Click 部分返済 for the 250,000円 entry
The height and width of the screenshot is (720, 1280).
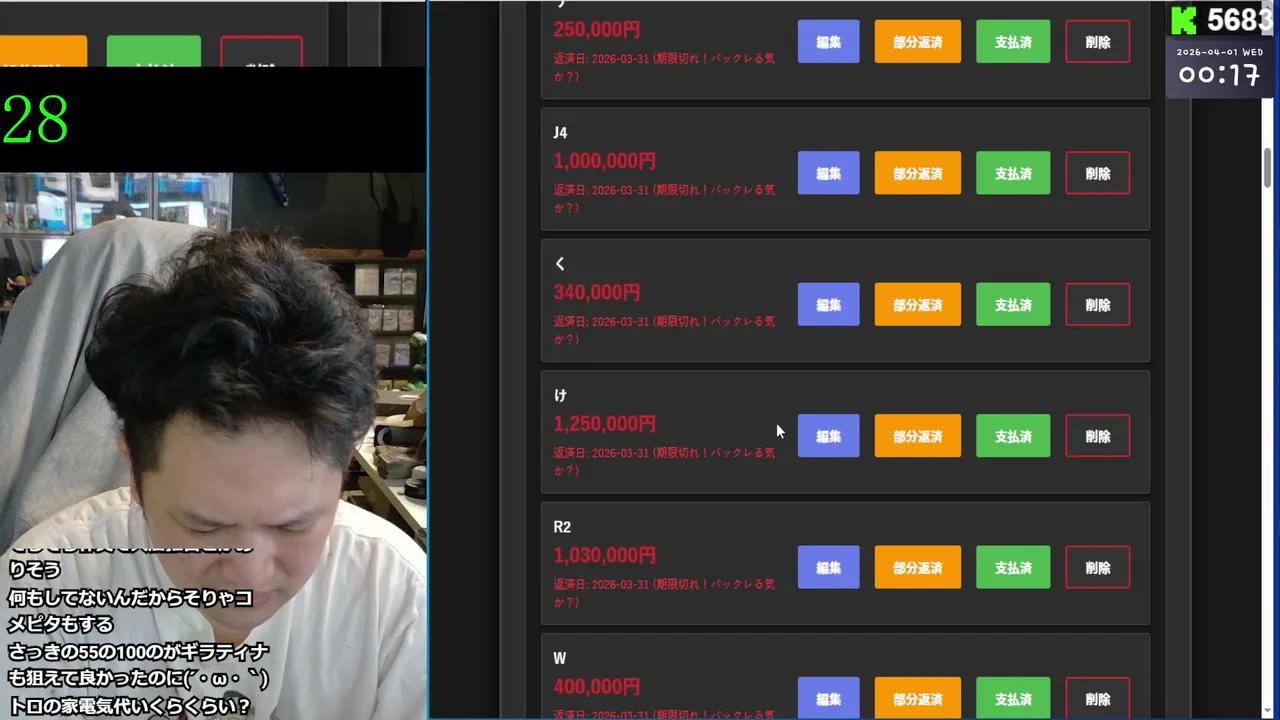tap(917, 42)
